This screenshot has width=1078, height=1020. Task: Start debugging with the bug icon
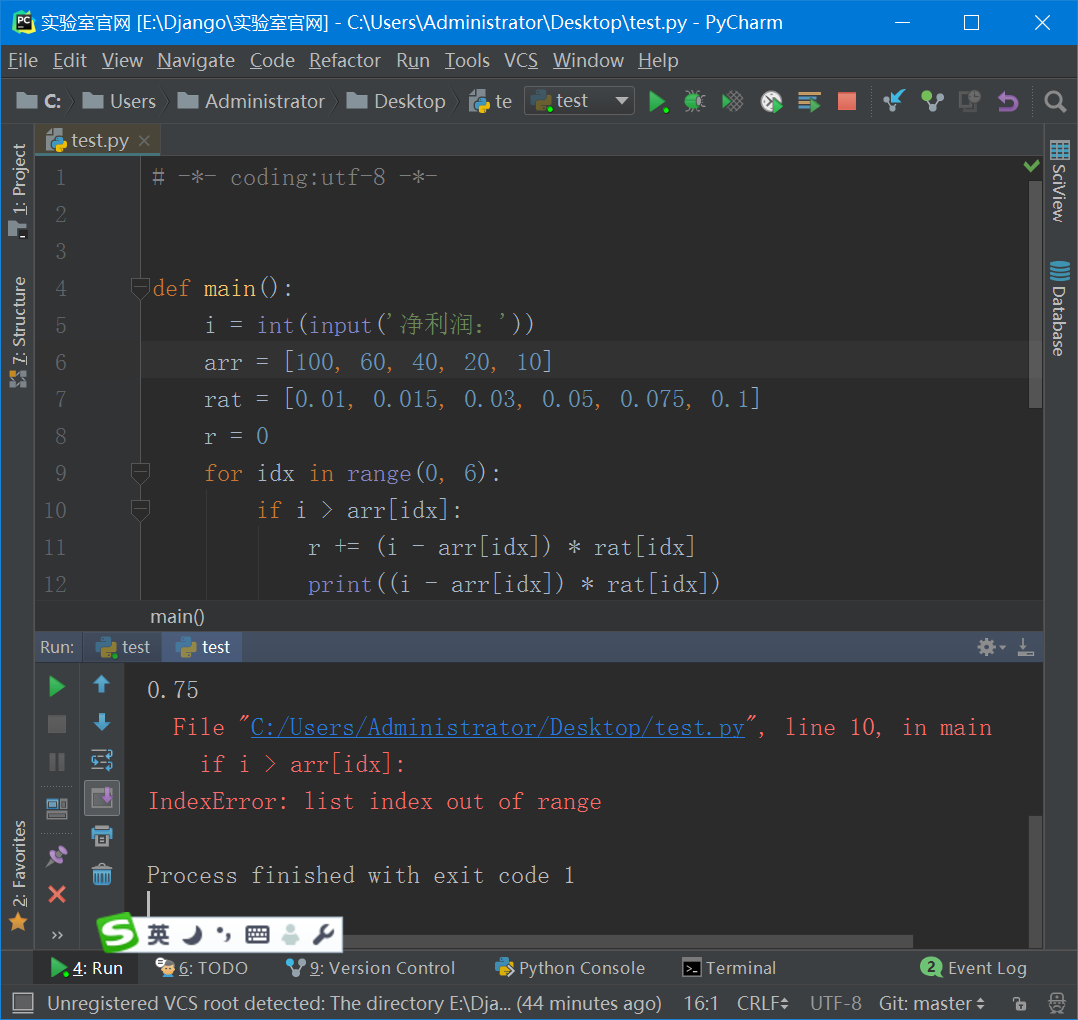(x=694, y=102)
